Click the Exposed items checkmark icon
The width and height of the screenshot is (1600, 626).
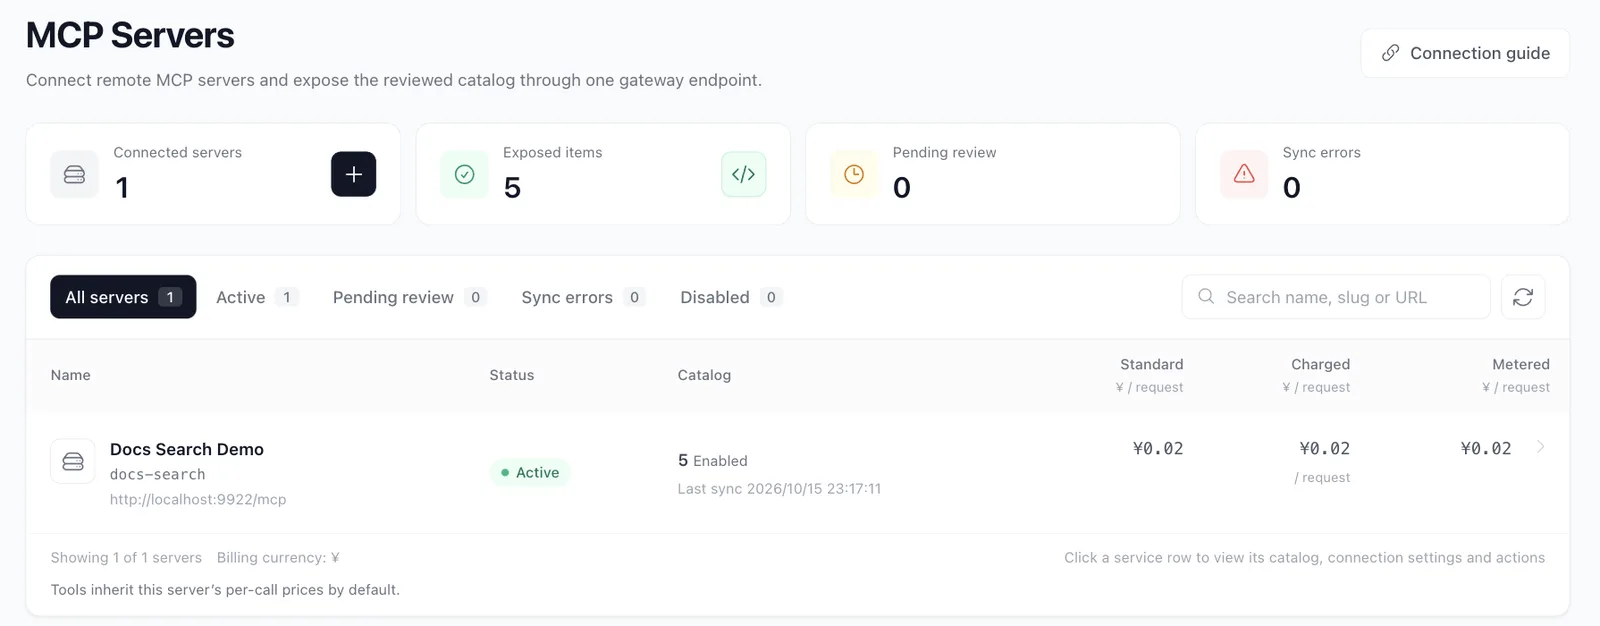(x=464, y=174)
